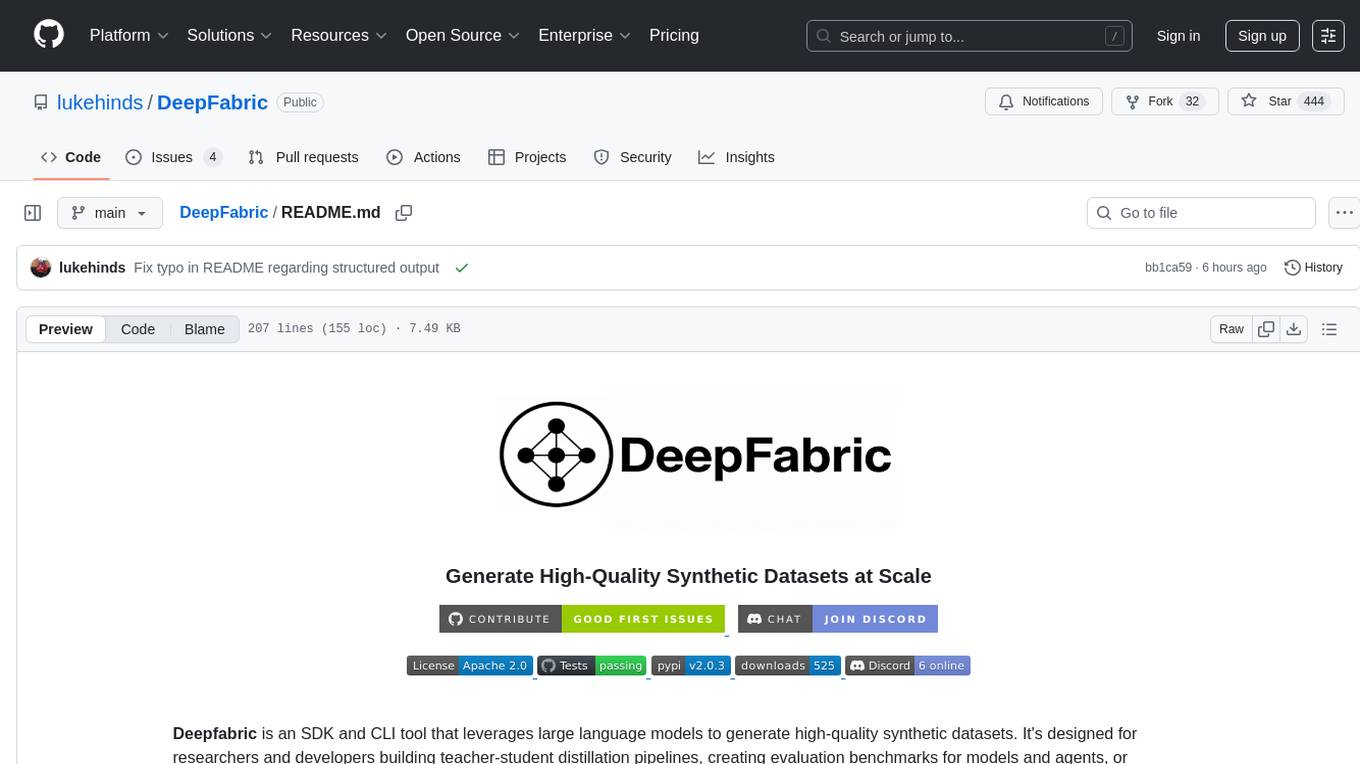The image size is (1360, 764).
Task: Switch to Blame view
Action: [204, 329]
